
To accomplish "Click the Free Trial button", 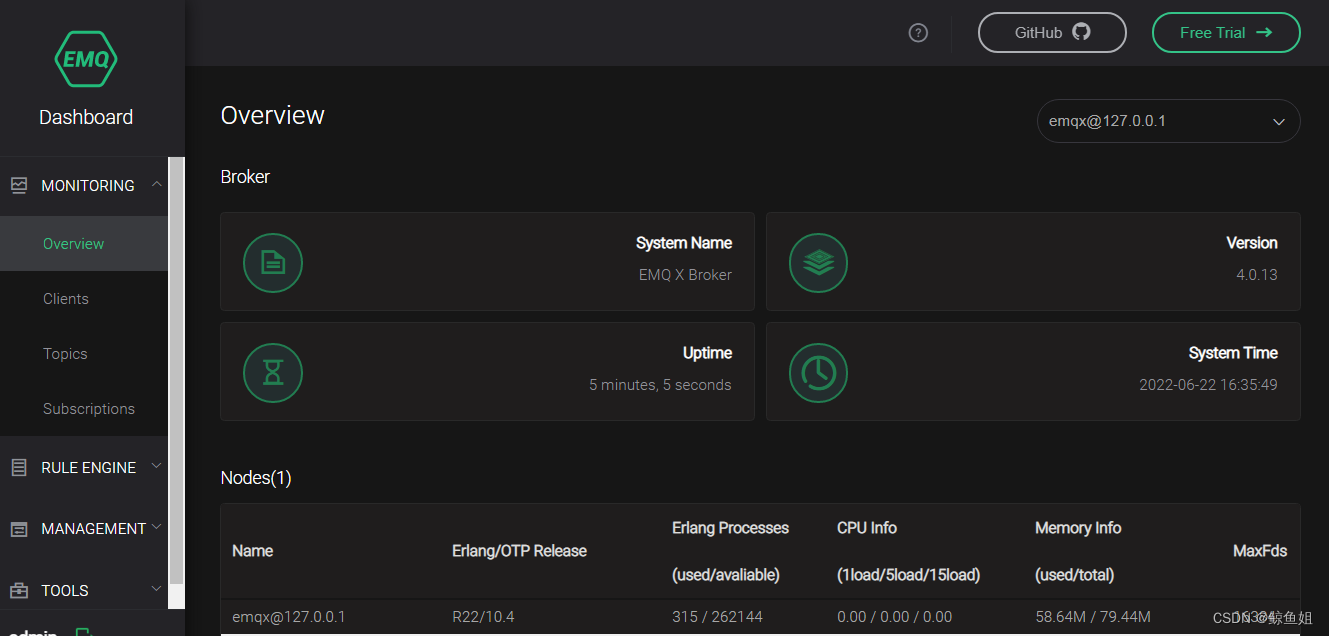I will (1226, 32).
